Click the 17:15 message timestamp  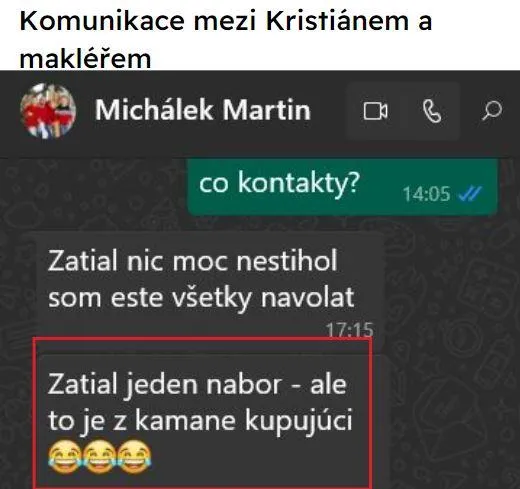click(349, 330)
